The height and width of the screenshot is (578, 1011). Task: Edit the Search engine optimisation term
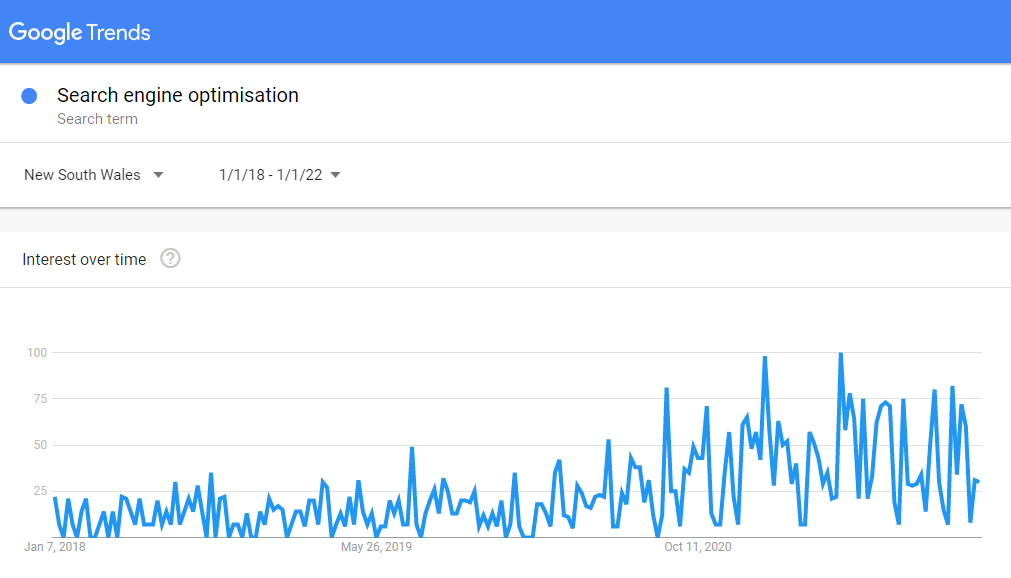178,95
